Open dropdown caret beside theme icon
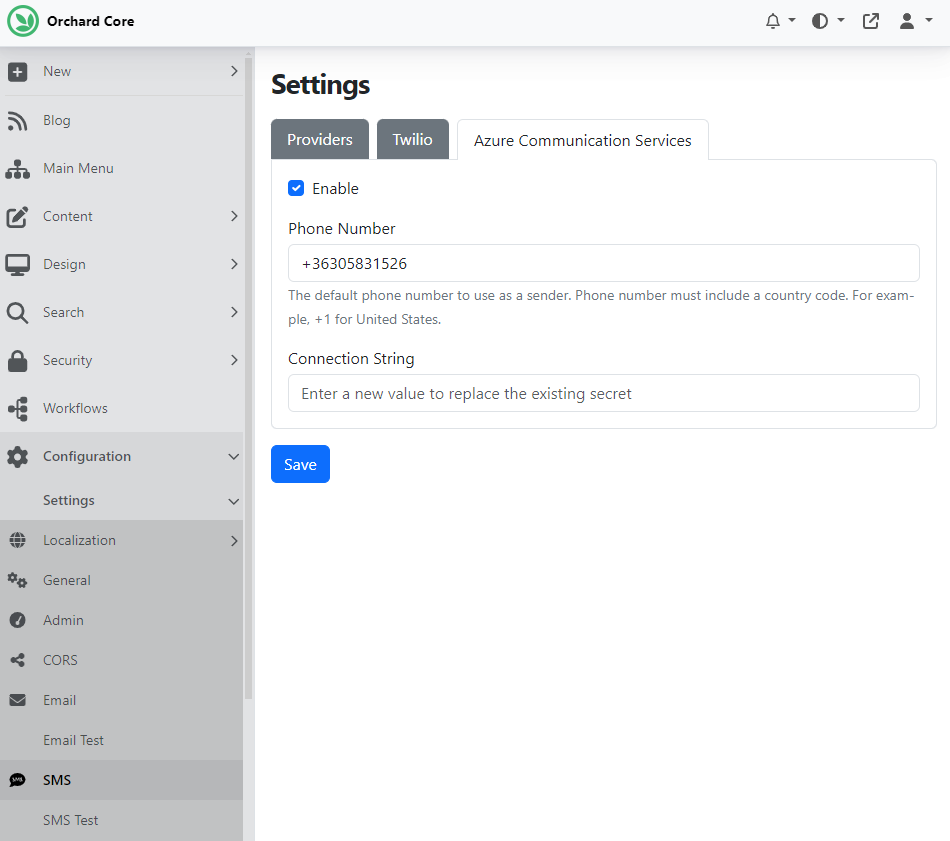The width and height of the screenshot is (950, 841). (840, 20)
